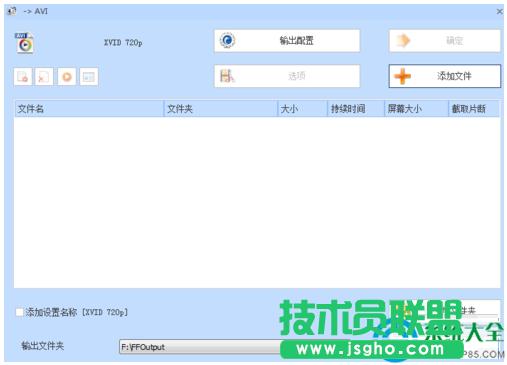Sort by the 文件名 column header
The height and width of the screenshot is (365, 507).
[89, 109]
